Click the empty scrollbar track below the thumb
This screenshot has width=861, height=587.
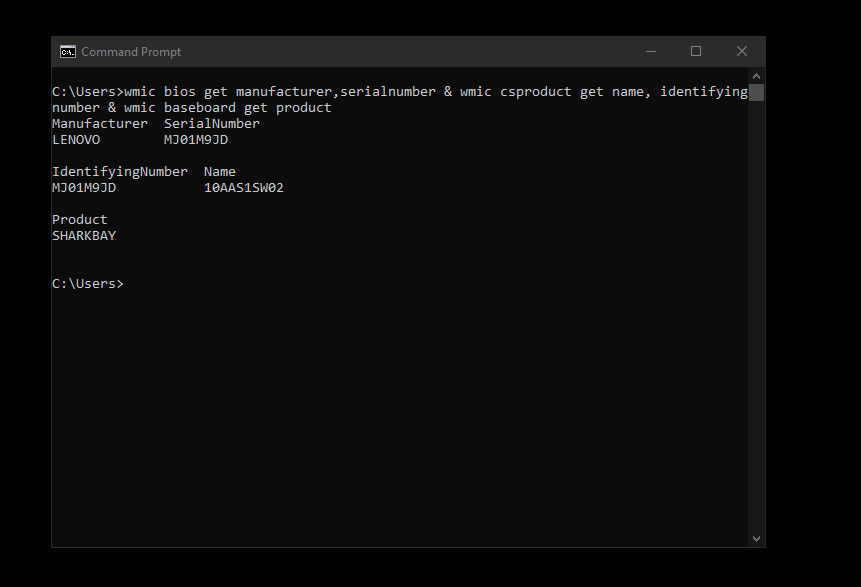[x=756, y=316]
